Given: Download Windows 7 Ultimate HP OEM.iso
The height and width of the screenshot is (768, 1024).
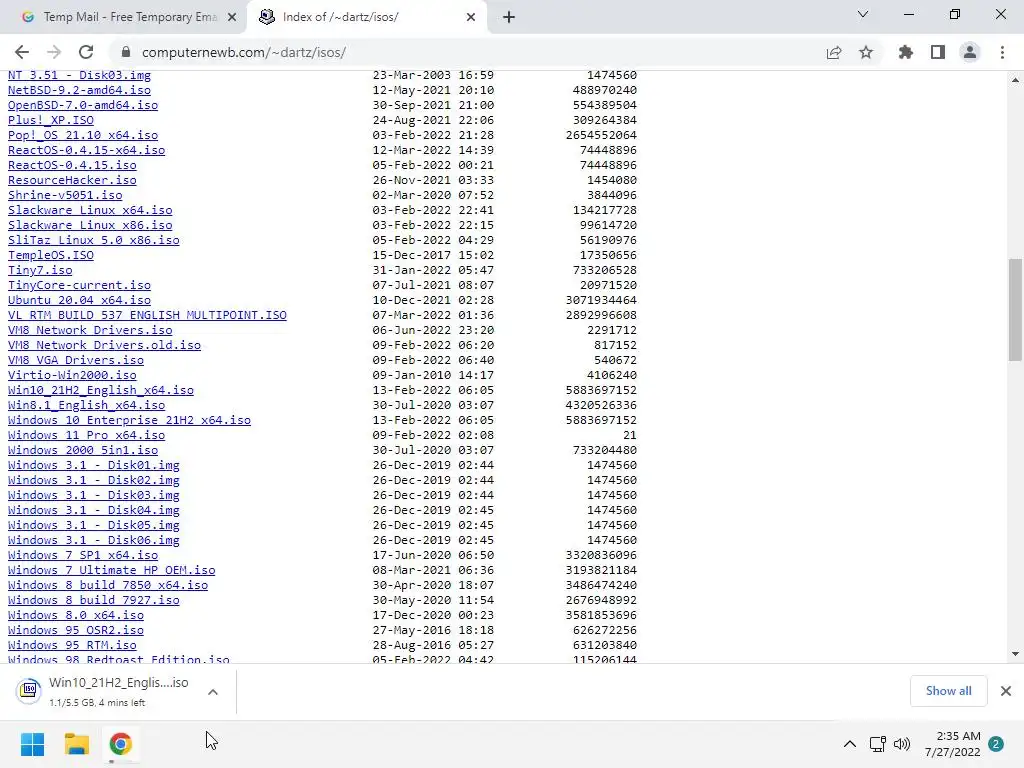Looking at the screenshot, I should coord(112,571).
